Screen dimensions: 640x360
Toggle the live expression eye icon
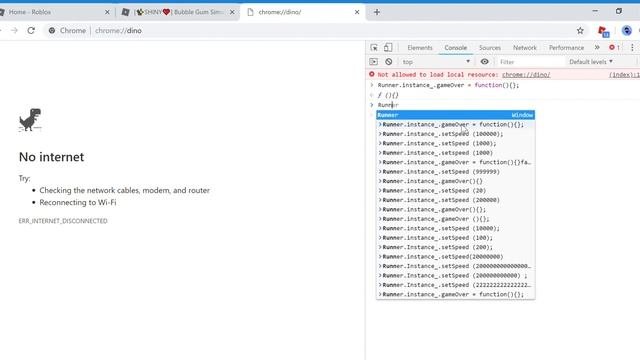pyautogui.click(x=484, y=62)
